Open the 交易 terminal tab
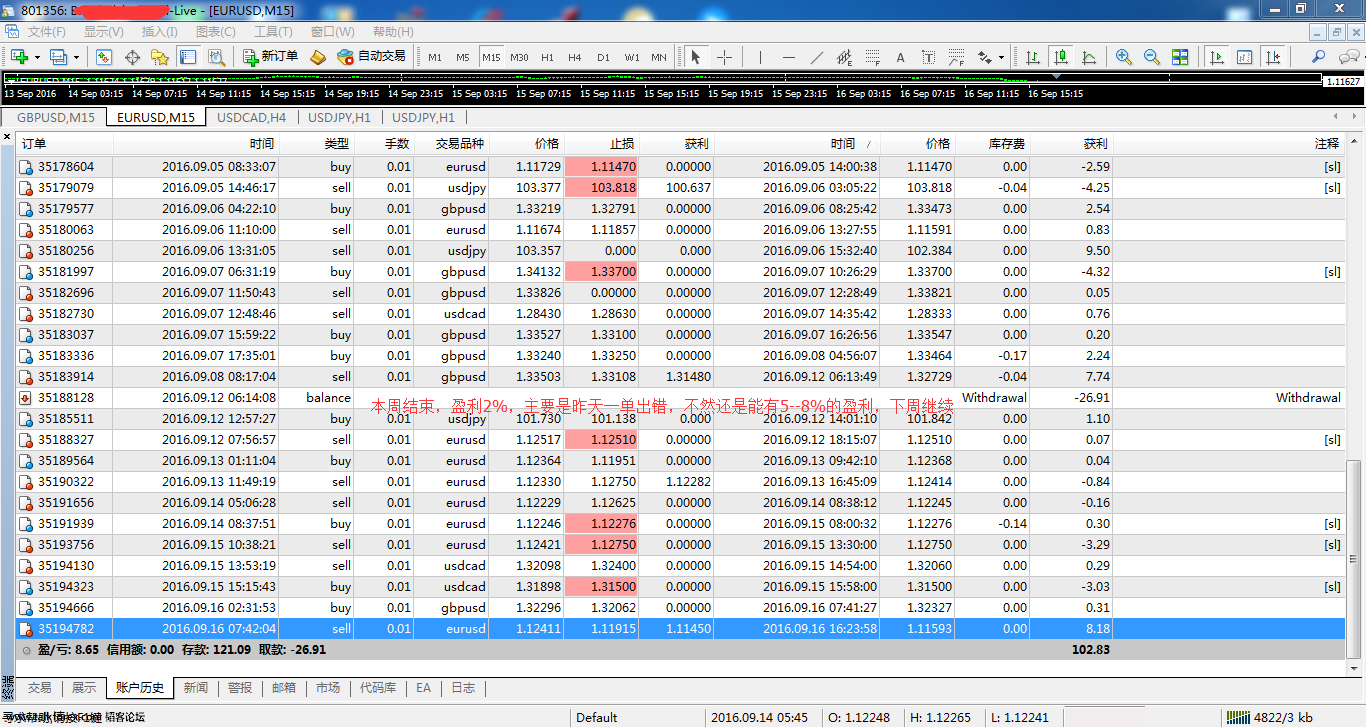 (x=39, y=688)
